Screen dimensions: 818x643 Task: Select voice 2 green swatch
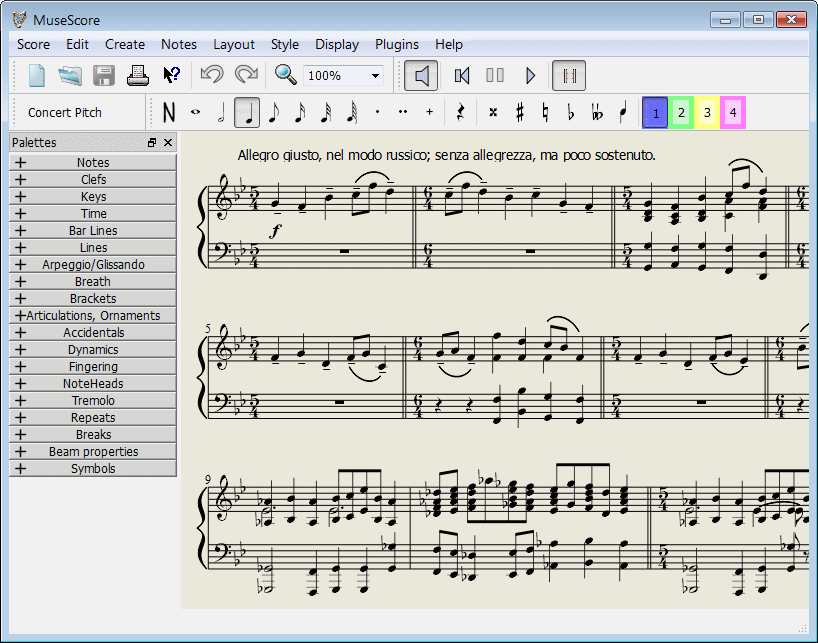pos(681,112)
